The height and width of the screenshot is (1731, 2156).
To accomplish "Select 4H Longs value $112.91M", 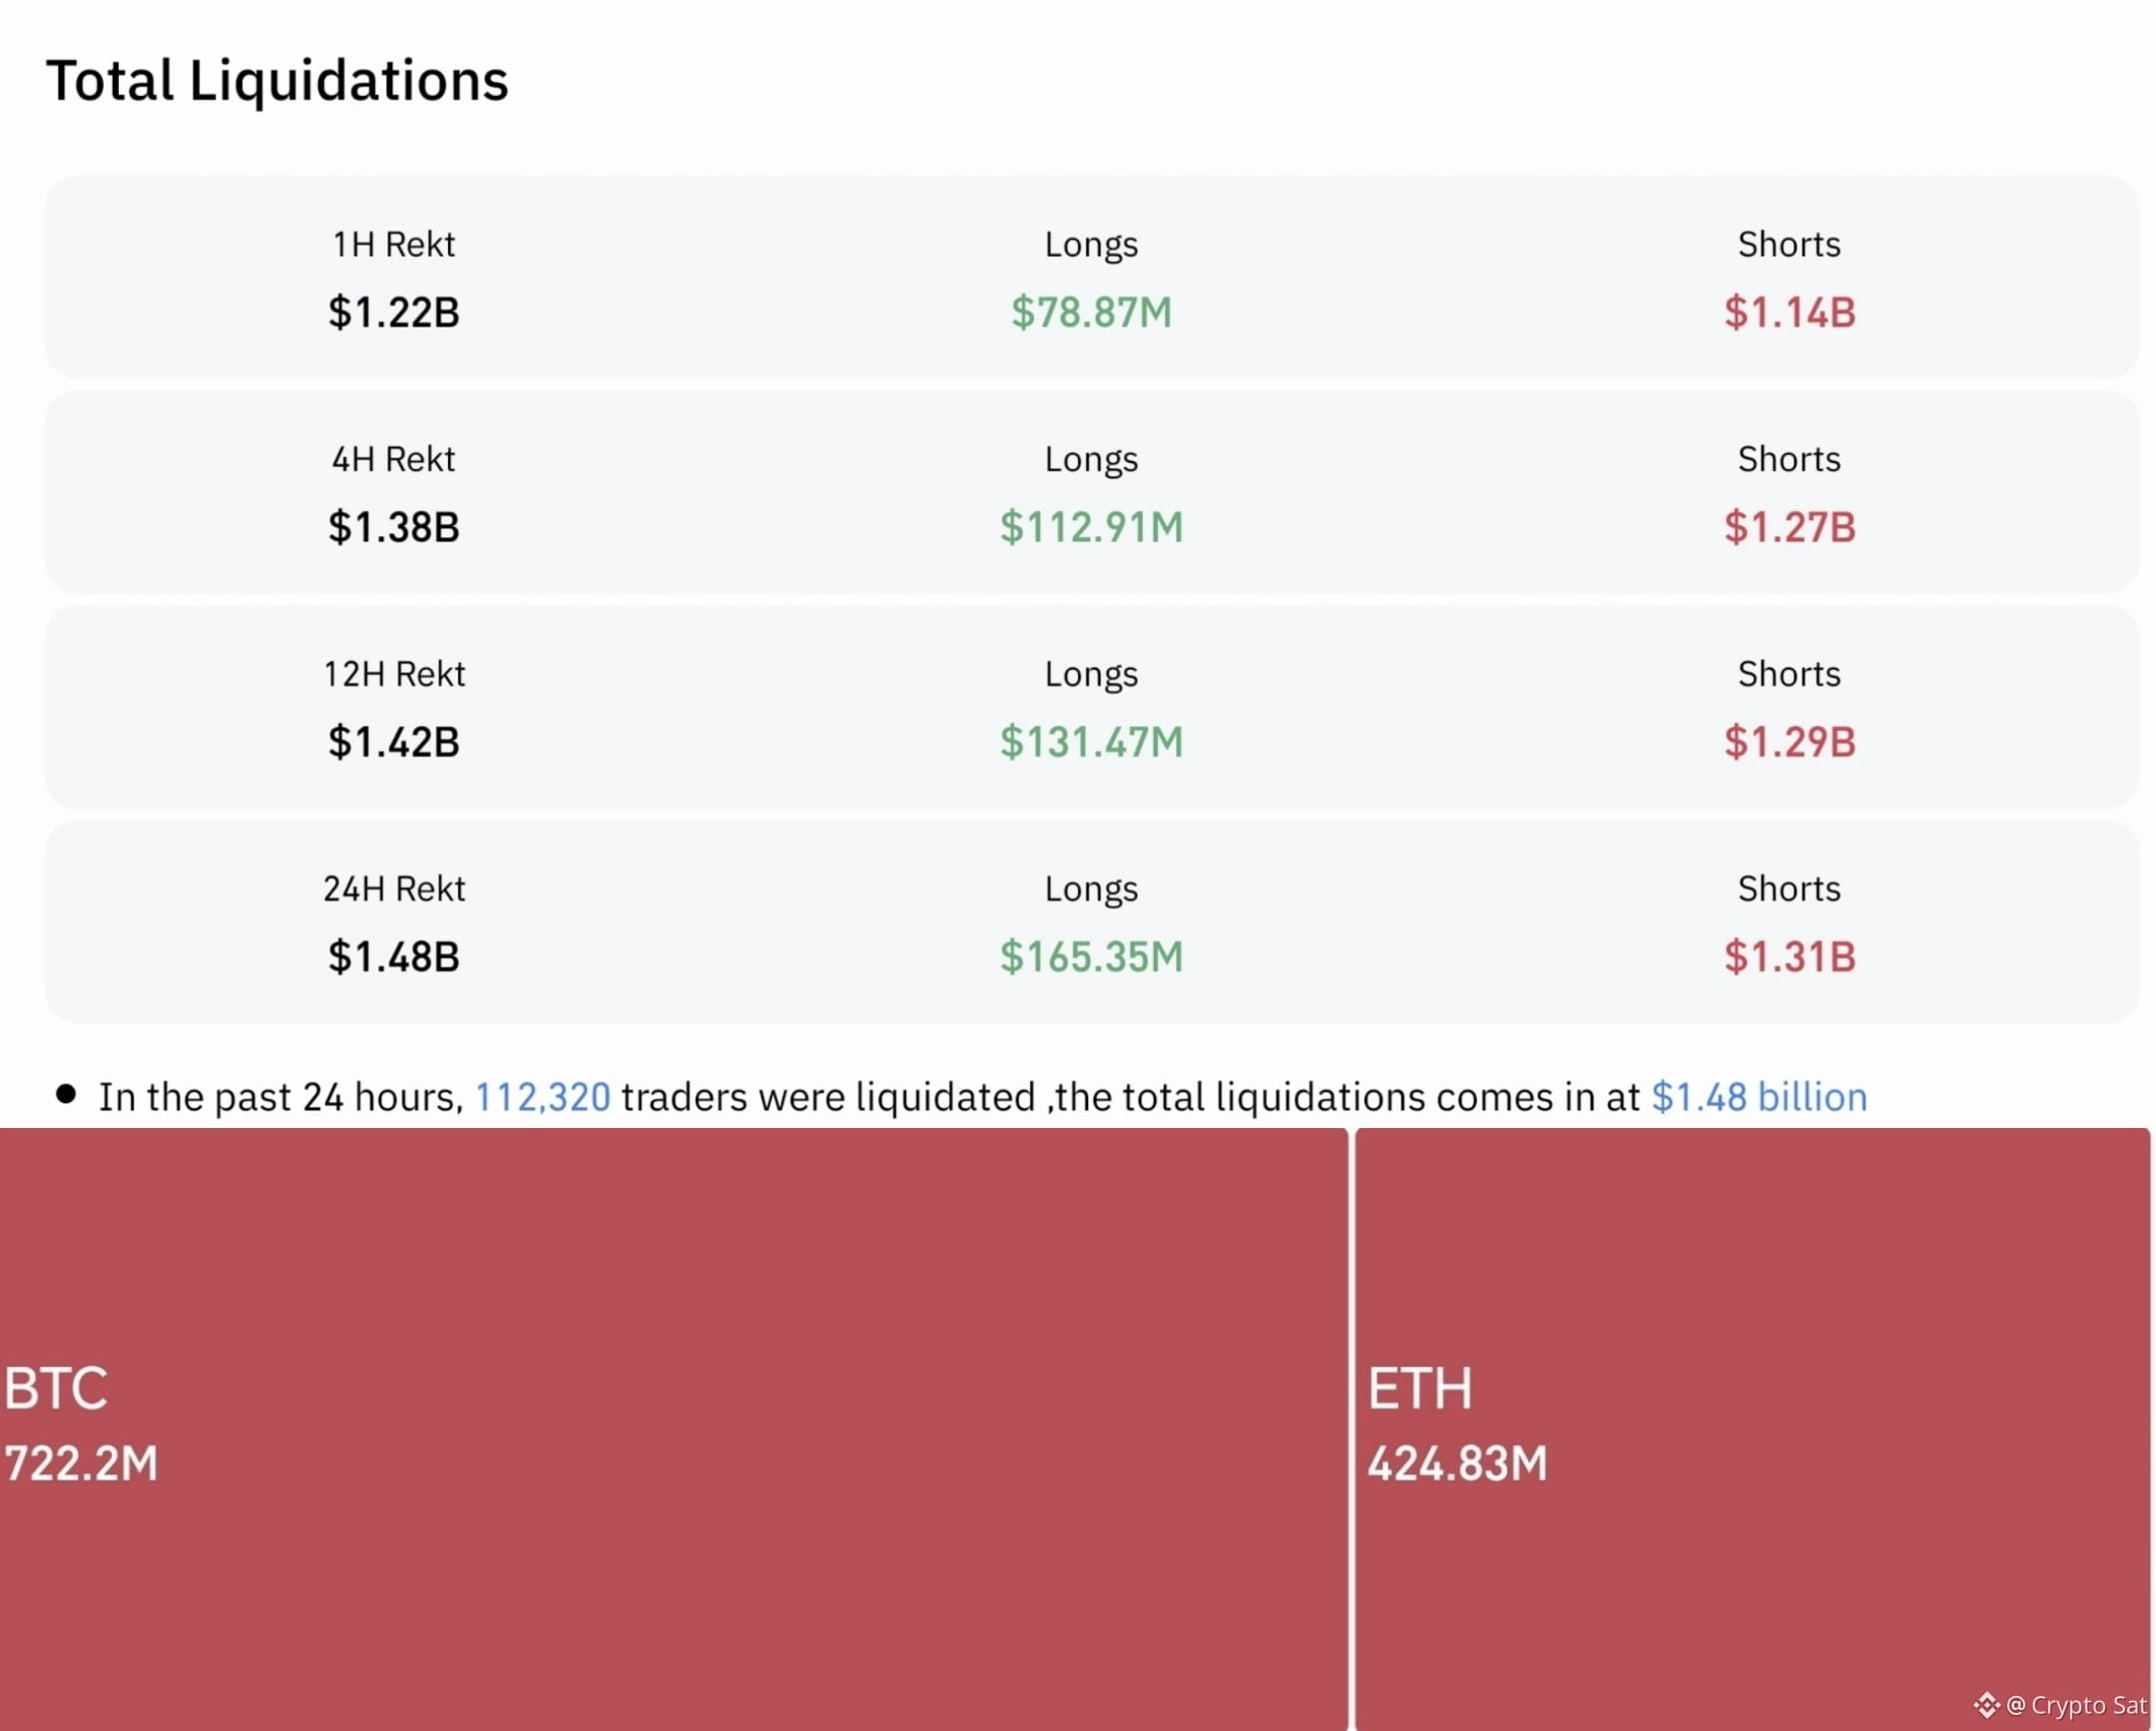I will point(1091,527).
